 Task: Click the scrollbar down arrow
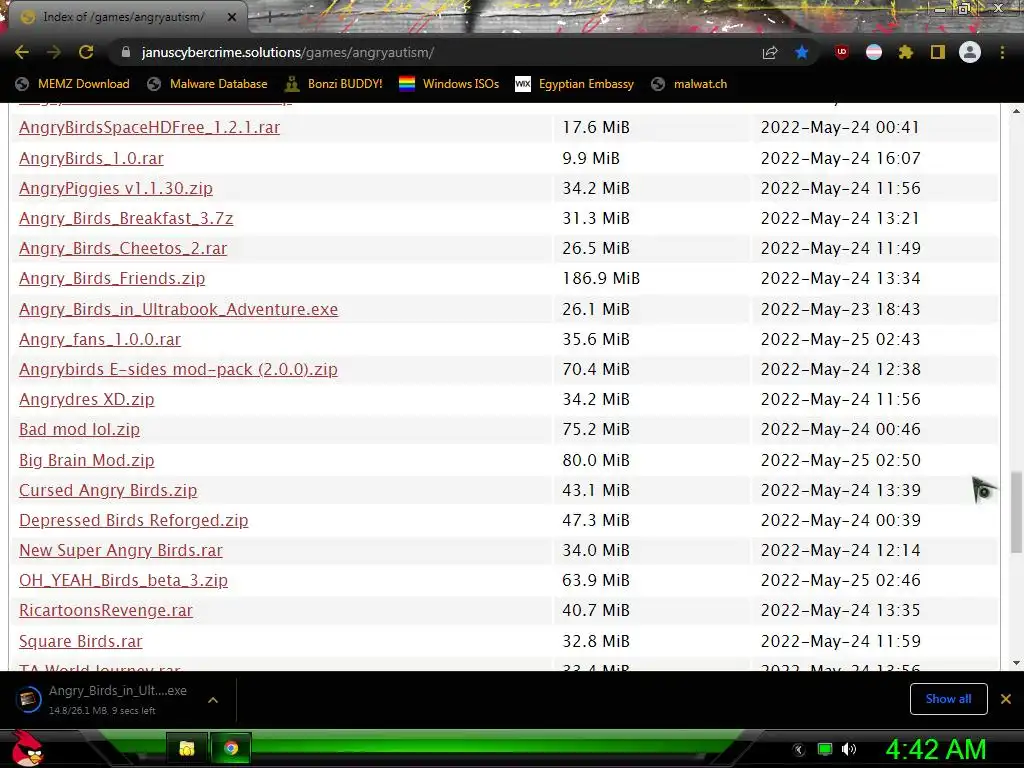point(1016,663)
